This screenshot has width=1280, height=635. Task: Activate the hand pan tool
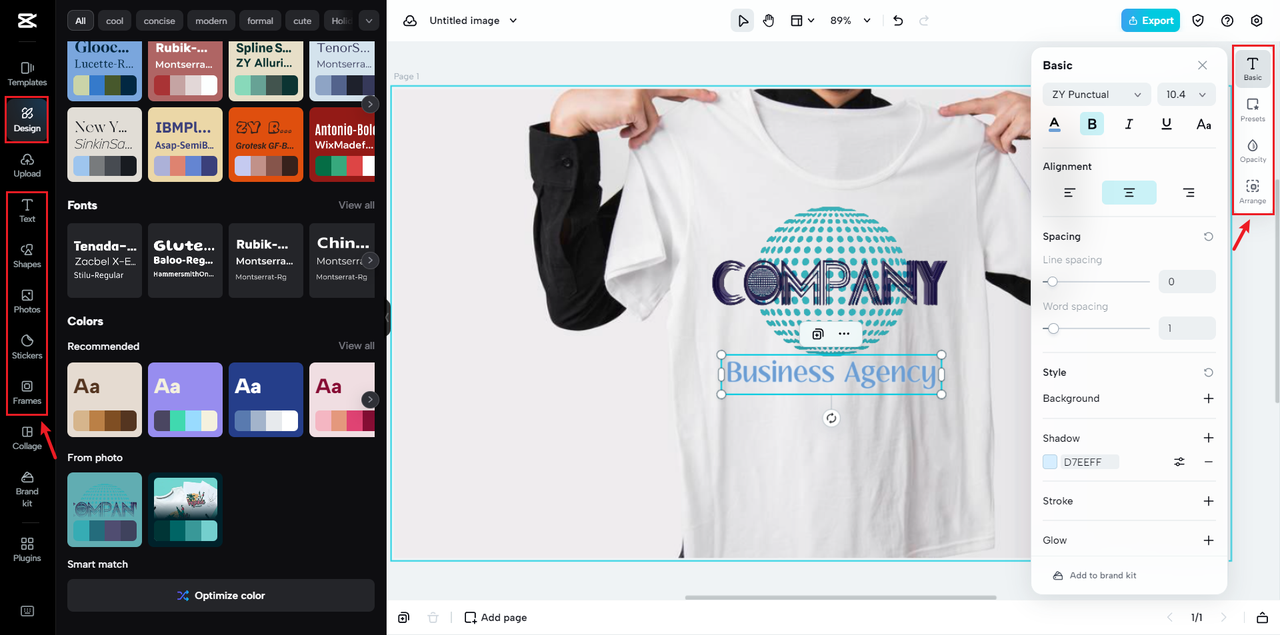point(768,20)
